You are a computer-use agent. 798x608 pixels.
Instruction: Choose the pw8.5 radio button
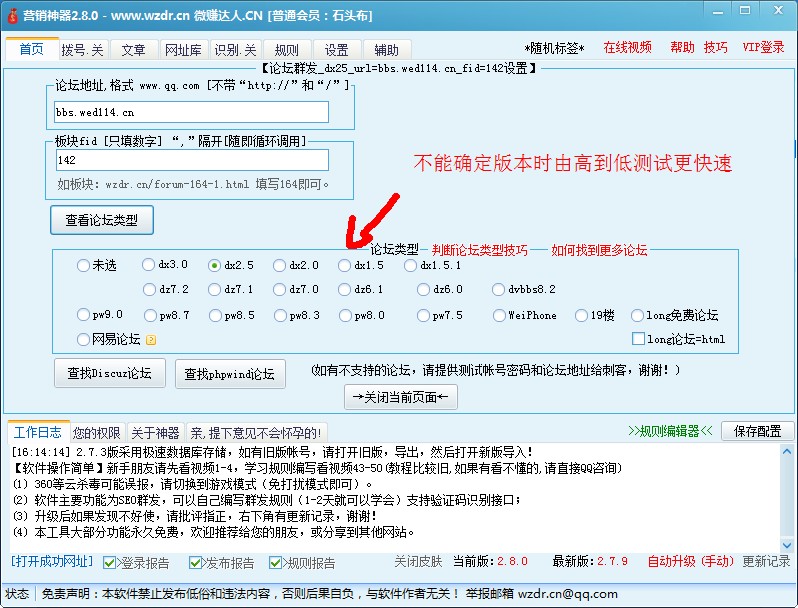tap(232, 315)
